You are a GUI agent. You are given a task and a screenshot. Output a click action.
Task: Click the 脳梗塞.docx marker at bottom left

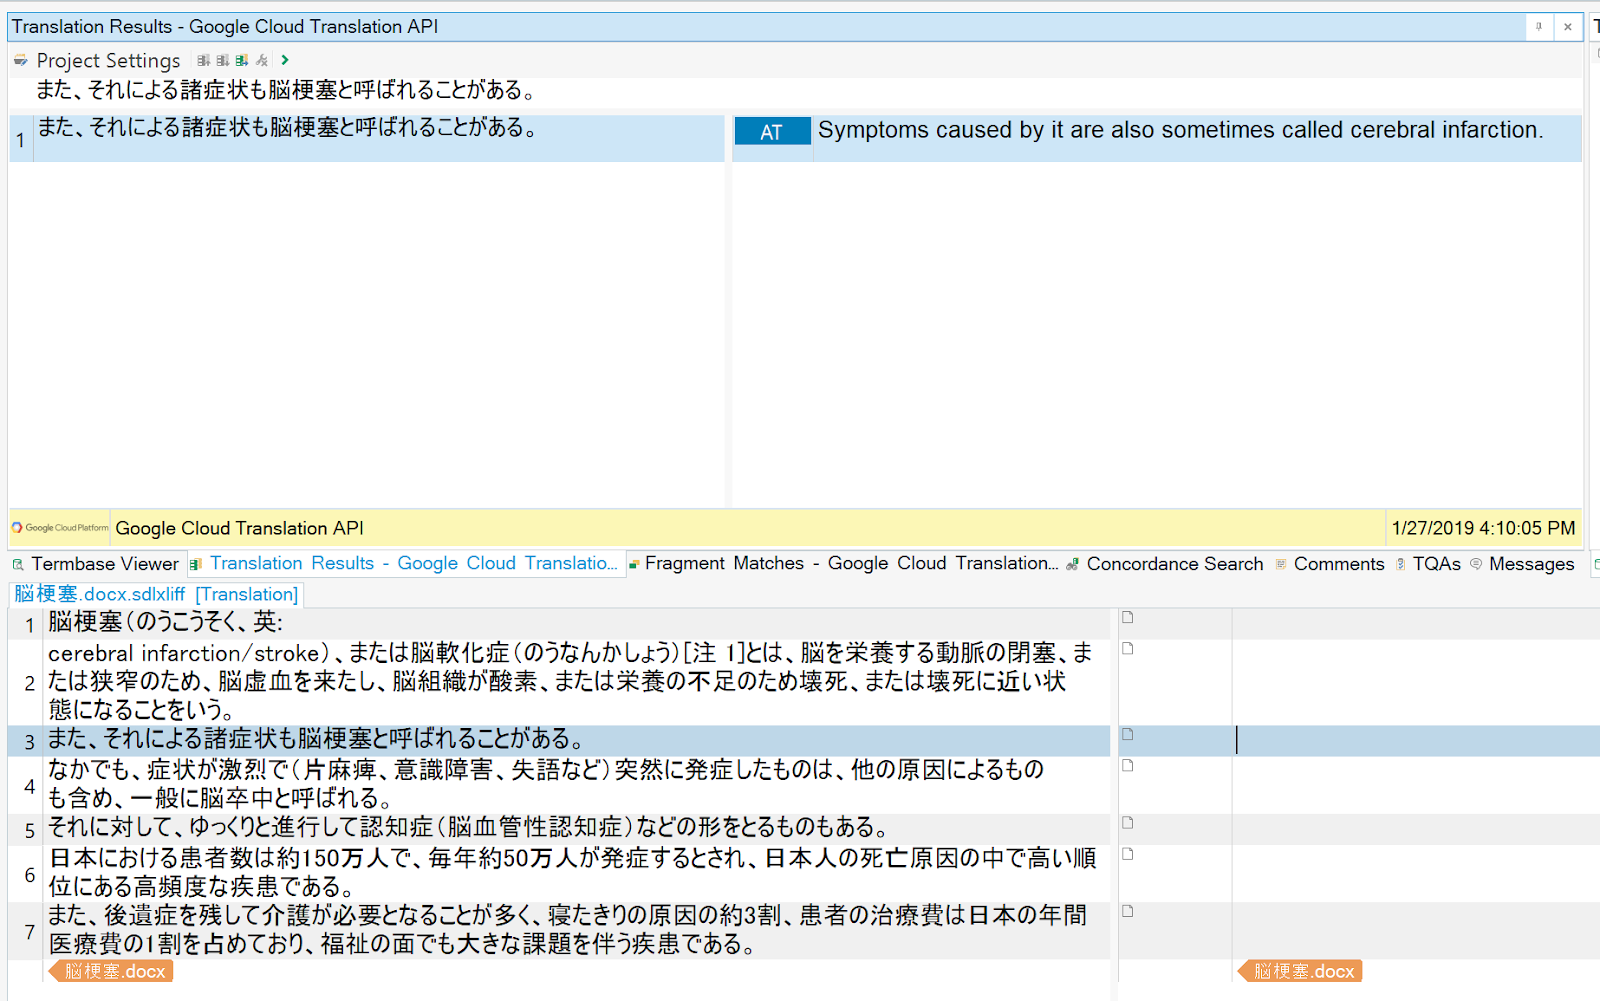[x=110, y=970]
